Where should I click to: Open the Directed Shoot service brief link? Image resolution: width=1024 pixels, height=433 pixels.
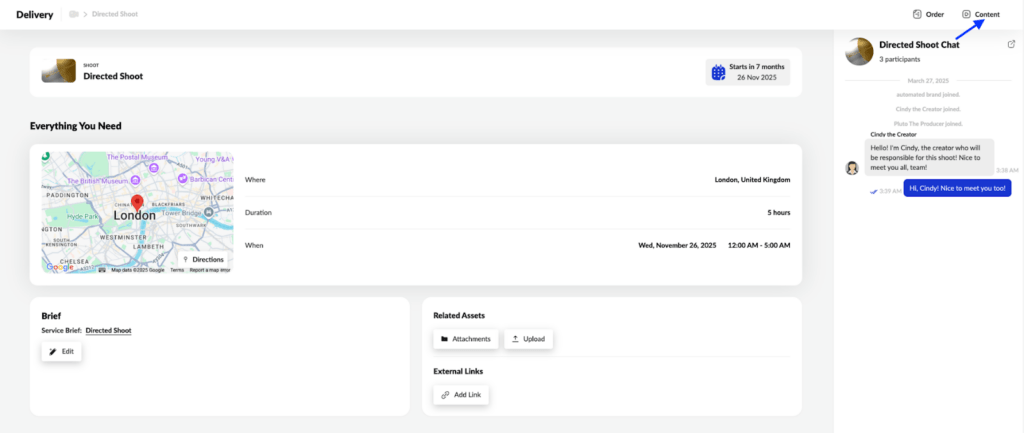108,330
